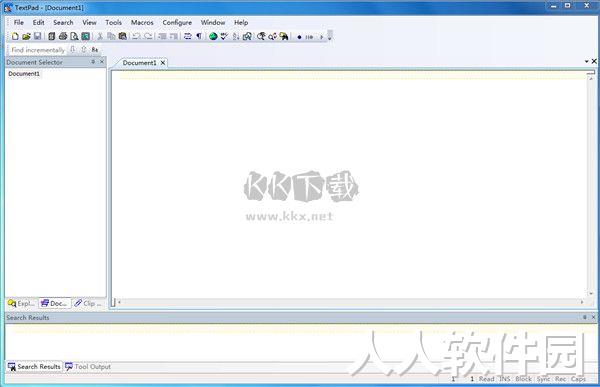
Task: Open the Search menu
Action: 63,23
